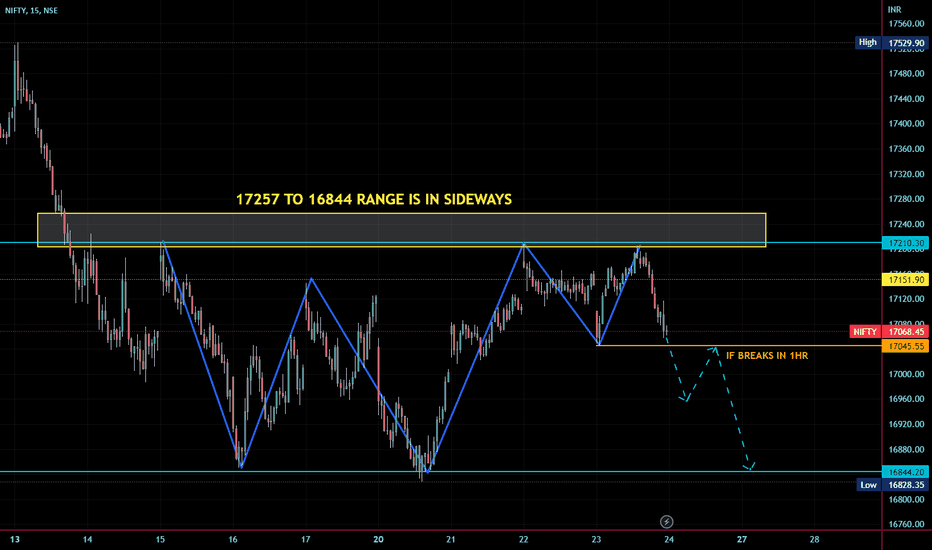The height and width of the screenshot is (550, 932).
Task: Click date 23 on the time axis
Action: pos(596,539)
